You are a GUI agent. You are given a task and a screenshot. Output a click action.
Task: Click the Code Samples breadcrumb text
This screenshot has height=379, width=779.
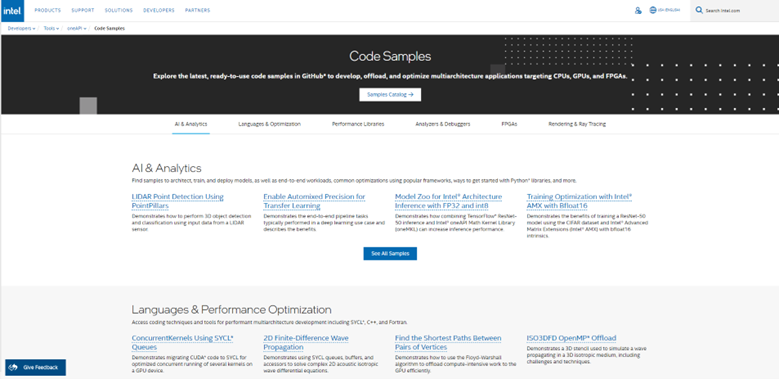click(x=109, y=28)
